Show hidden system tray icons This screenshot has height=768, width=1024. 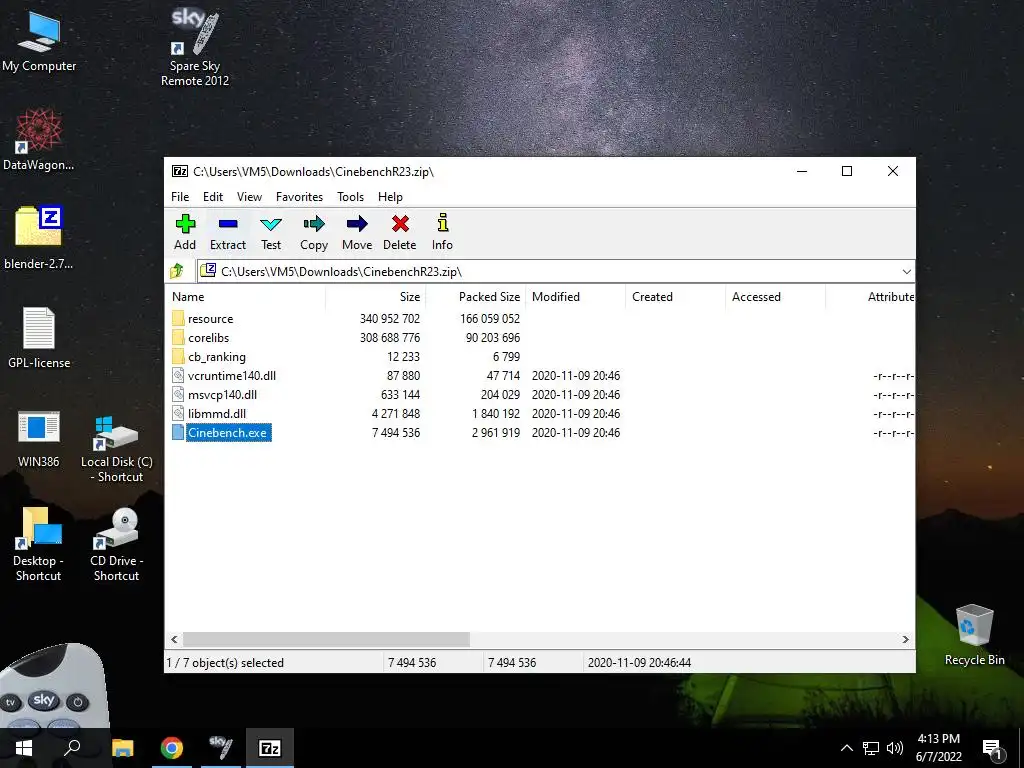click(x=846, y=748)
